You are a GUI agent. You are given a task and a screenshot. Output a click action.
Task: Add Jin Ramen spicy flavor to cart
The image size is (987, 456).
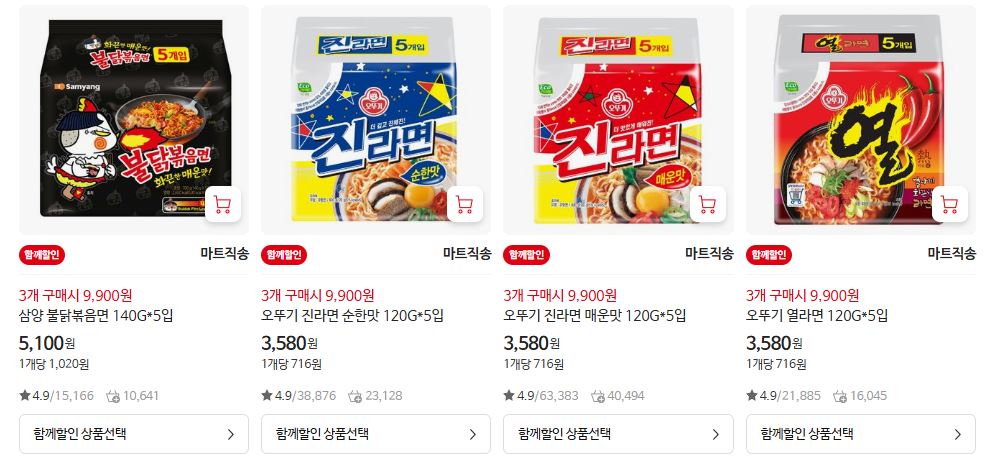707,204
